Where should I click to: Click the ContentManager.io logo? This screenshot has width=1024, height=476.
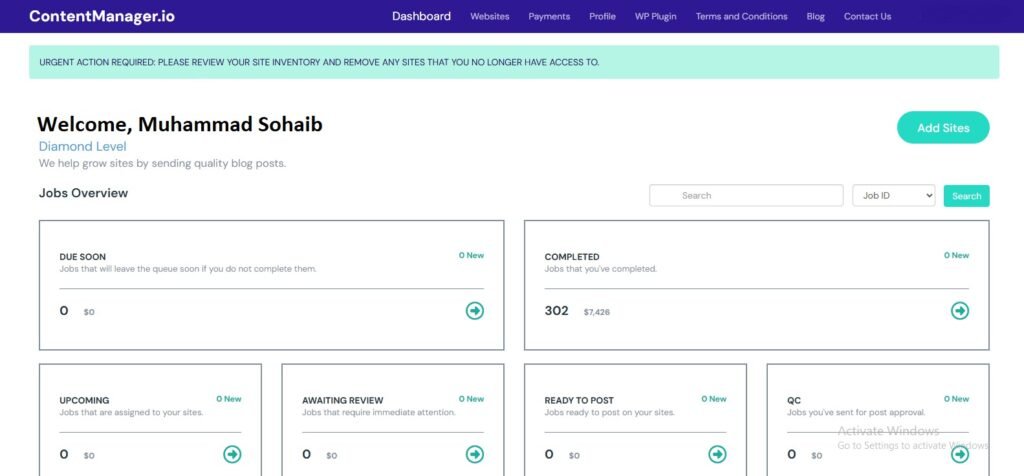click(x=104, y=16)
